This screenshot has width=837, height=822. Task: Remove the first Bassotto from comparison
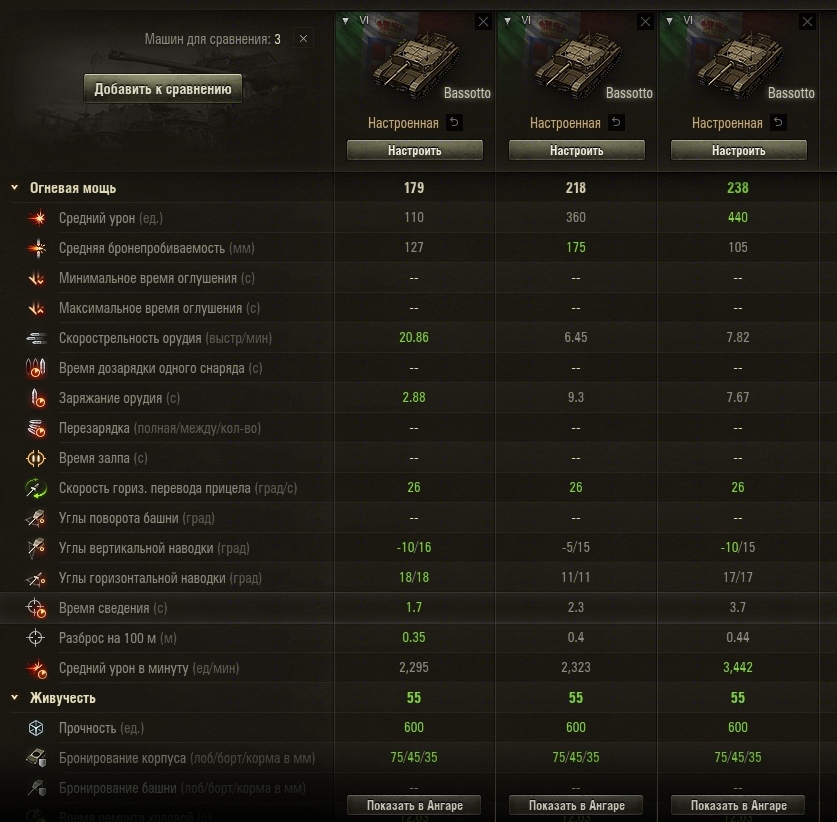coord(483,22)
